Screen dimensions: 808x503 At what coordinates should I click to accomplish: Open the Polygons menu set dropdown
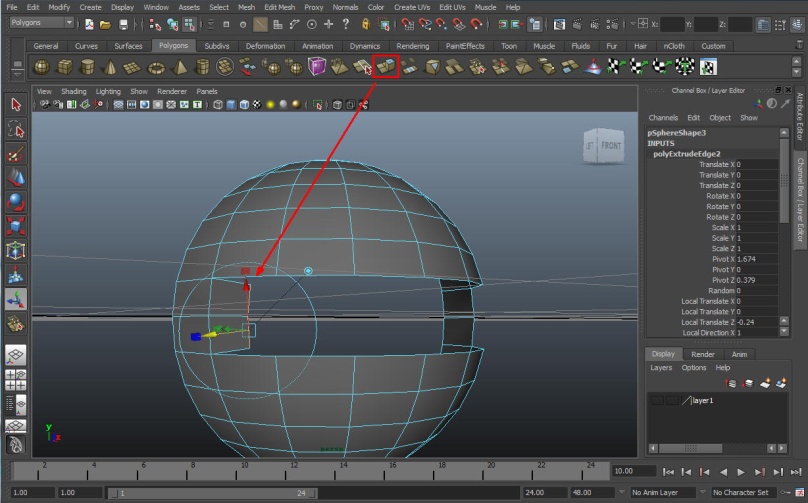pyautogui.click(x=41, y=23)
